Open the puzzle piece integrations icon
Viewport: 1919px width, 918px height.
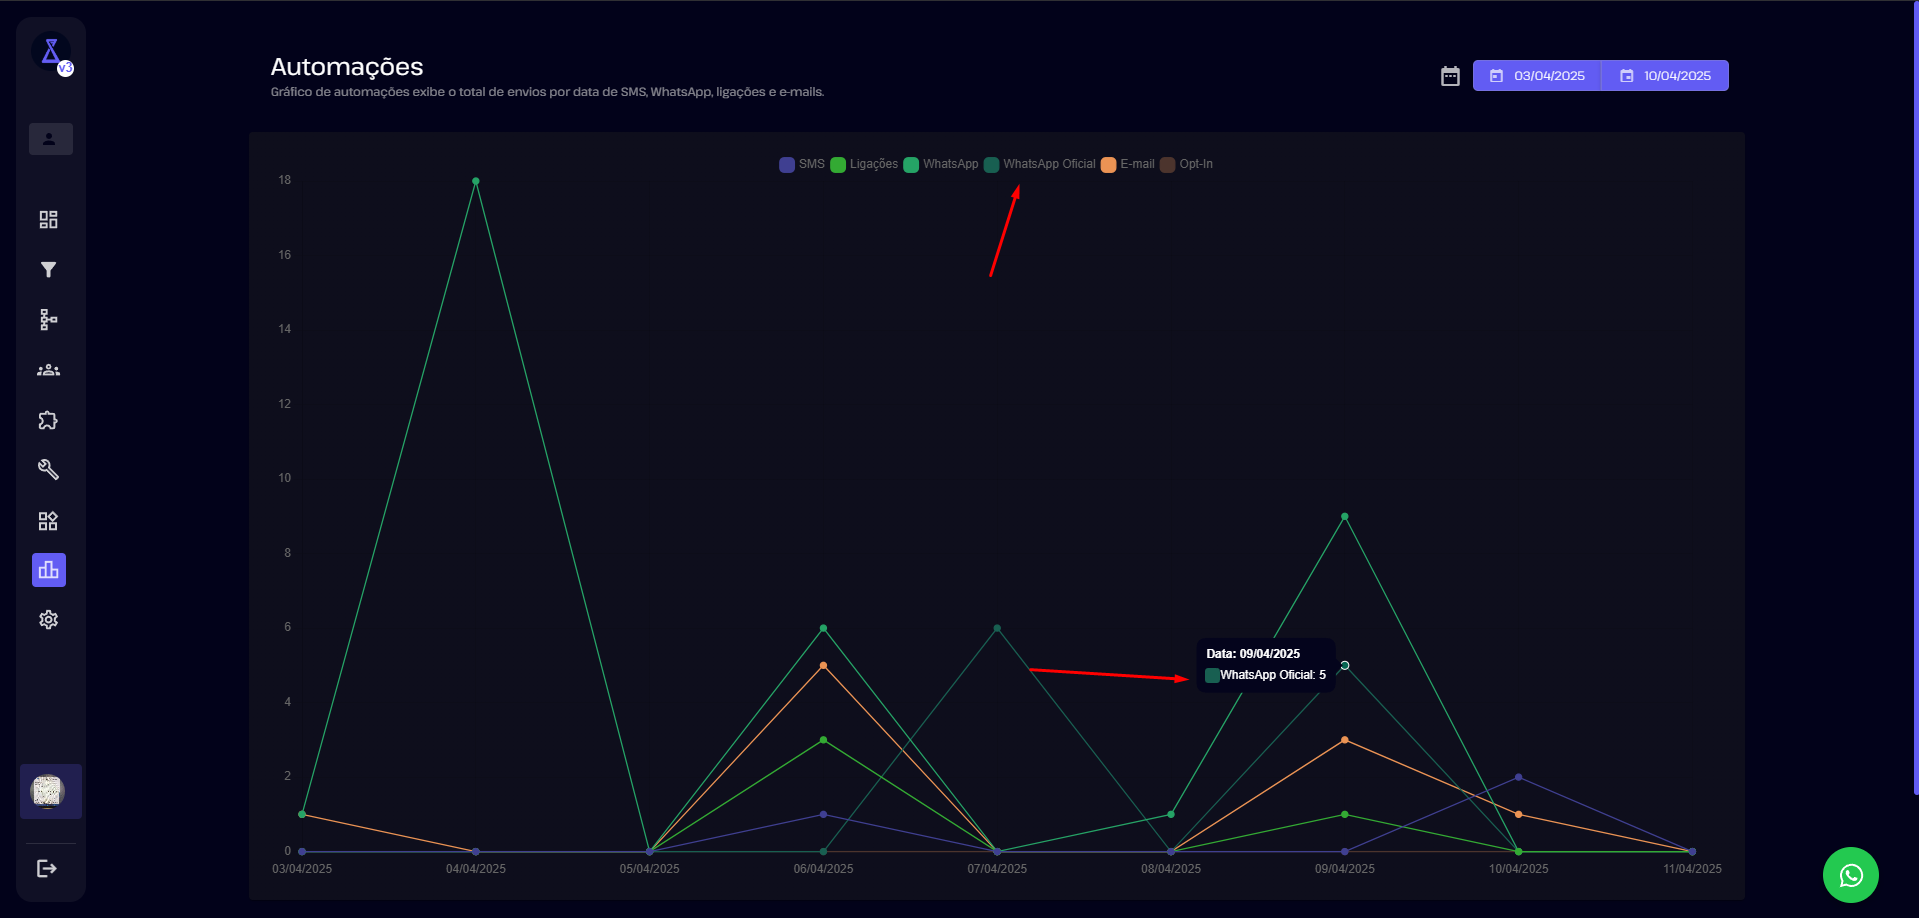[x=48, y=420]
